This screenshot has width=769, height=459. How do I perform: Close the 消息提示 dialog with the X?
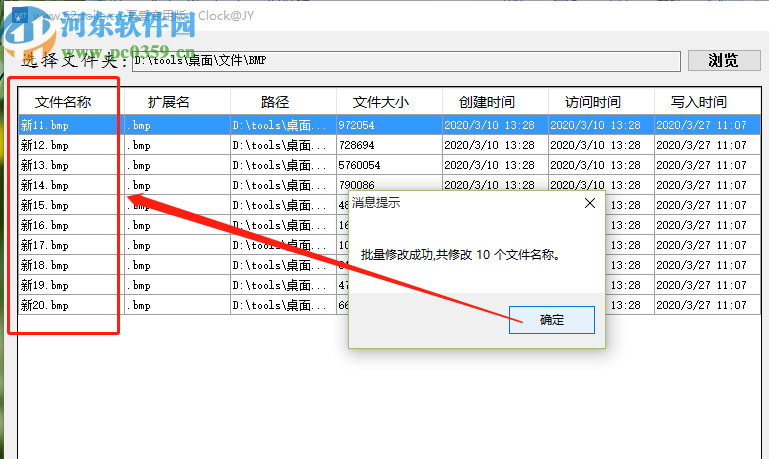590,203
